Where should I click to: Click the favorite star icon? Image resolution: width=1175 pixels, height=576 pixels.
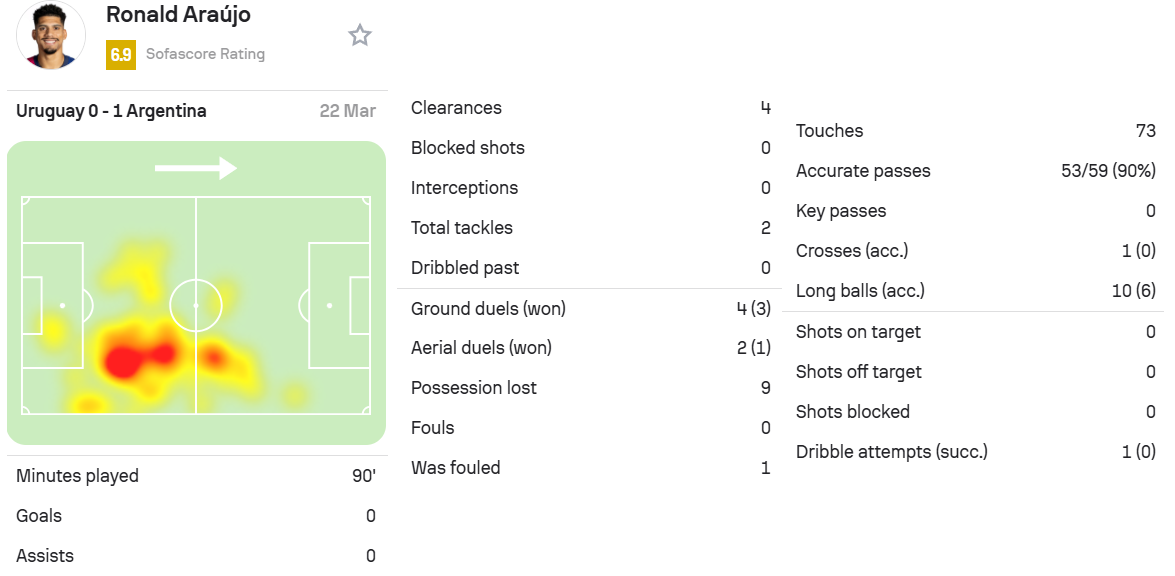(360, 35)
